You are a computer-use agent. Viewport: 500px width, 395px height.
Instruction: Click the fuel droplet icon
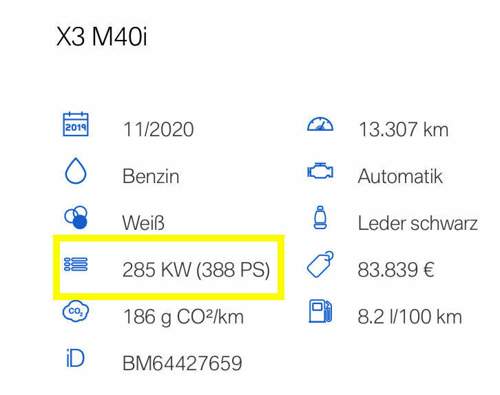coord(76,171)
